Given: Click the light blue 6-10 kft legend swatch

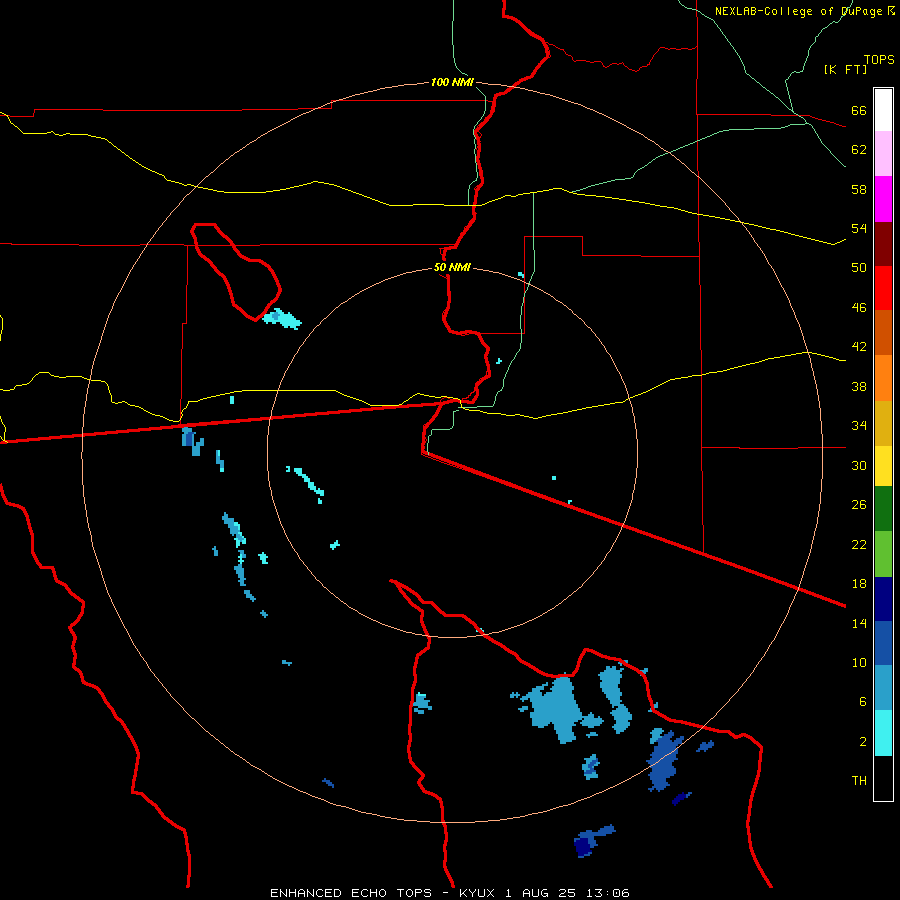Looking at the screenshot, I should click(883, 688).
